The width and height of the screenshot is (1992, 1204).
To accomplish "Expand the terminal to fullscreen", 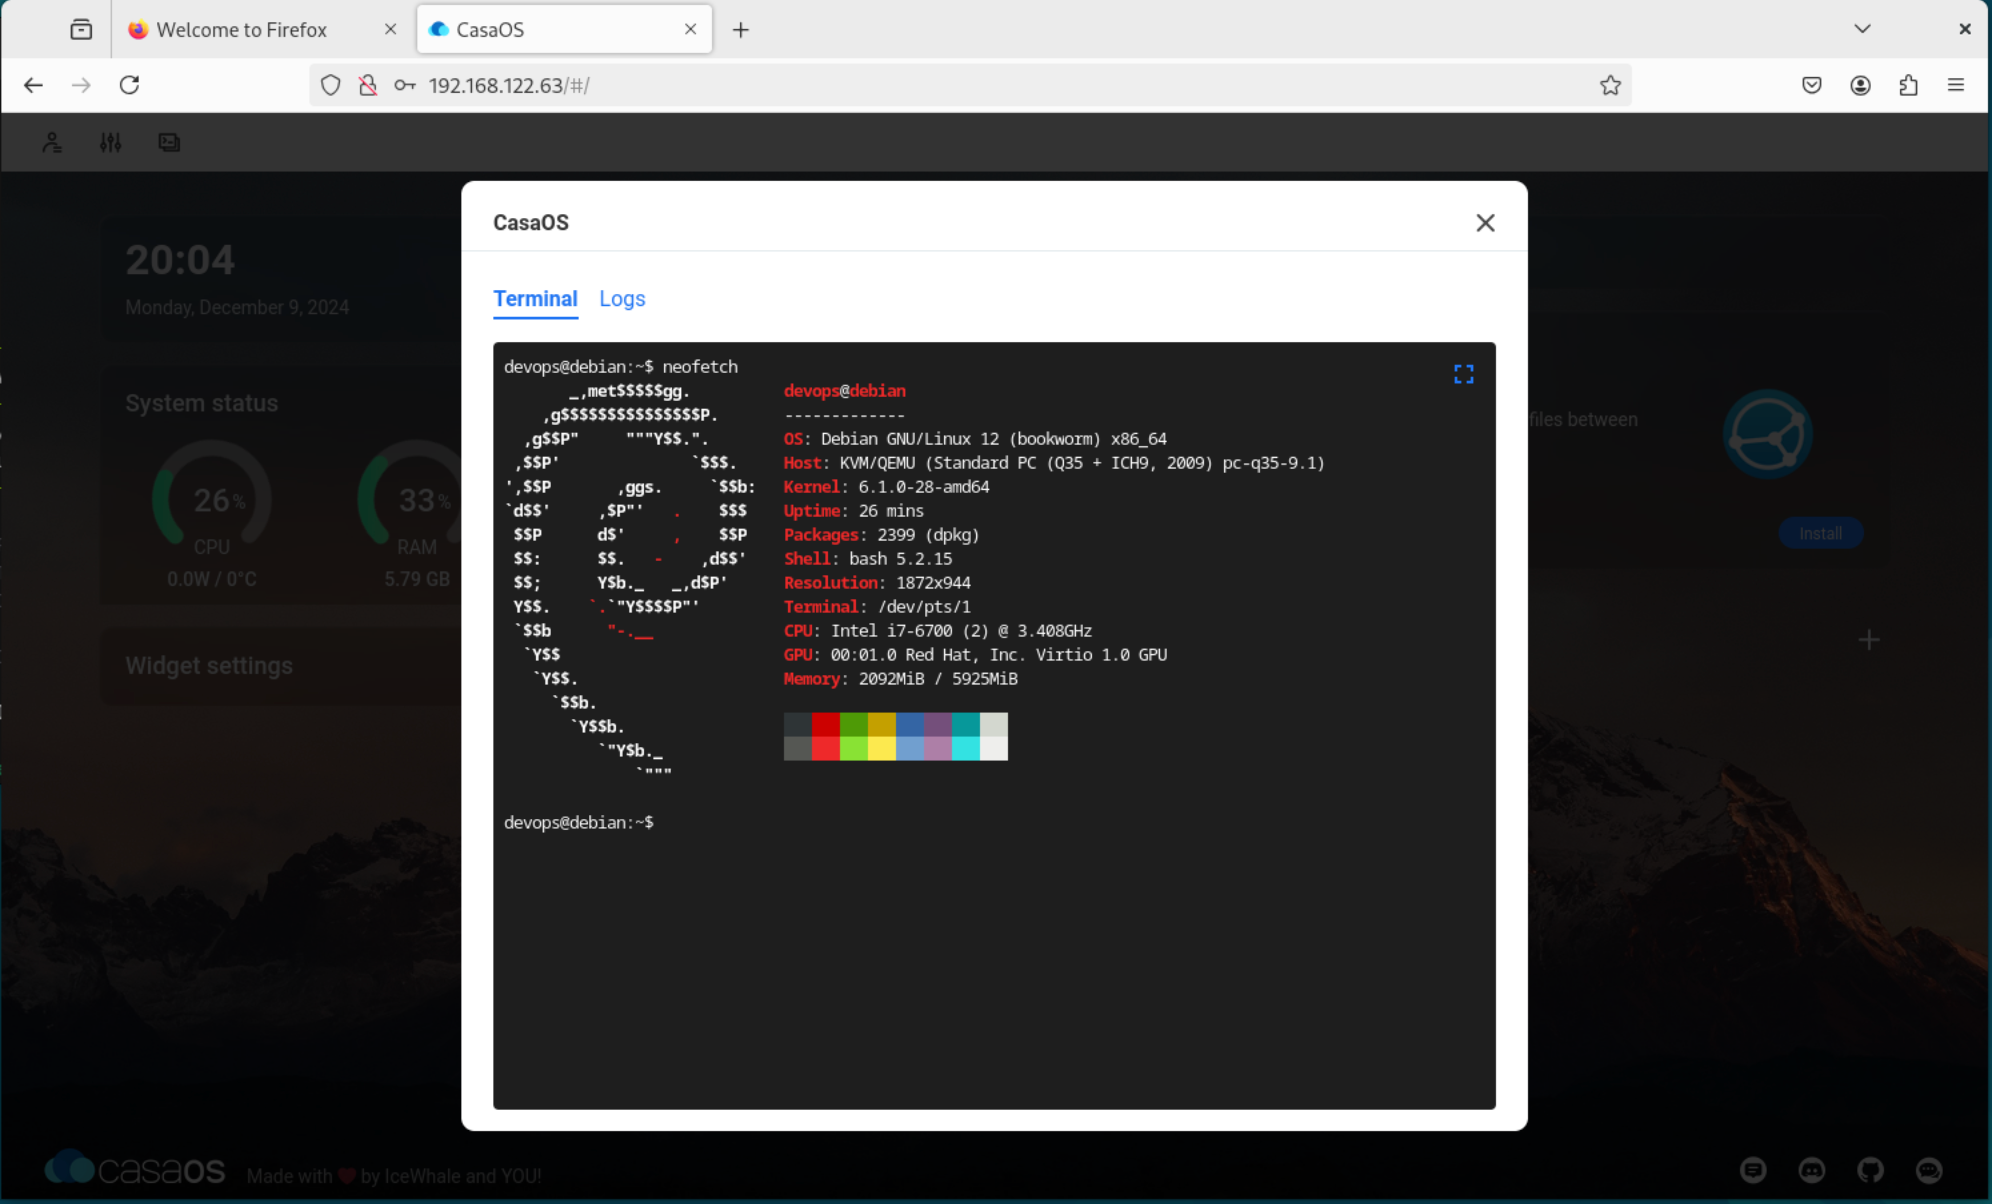I will click(1463, 373).
